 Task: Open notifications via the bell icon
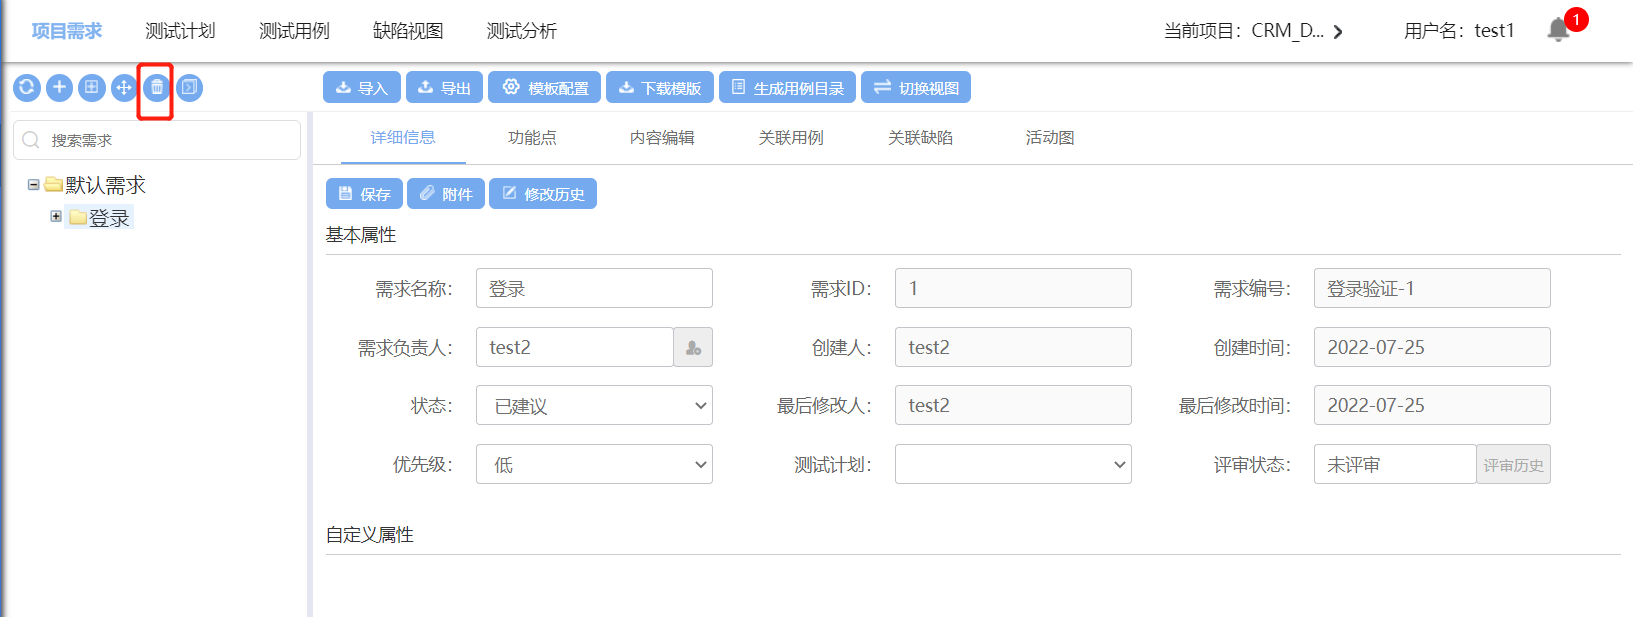[x=1558, y=30]
